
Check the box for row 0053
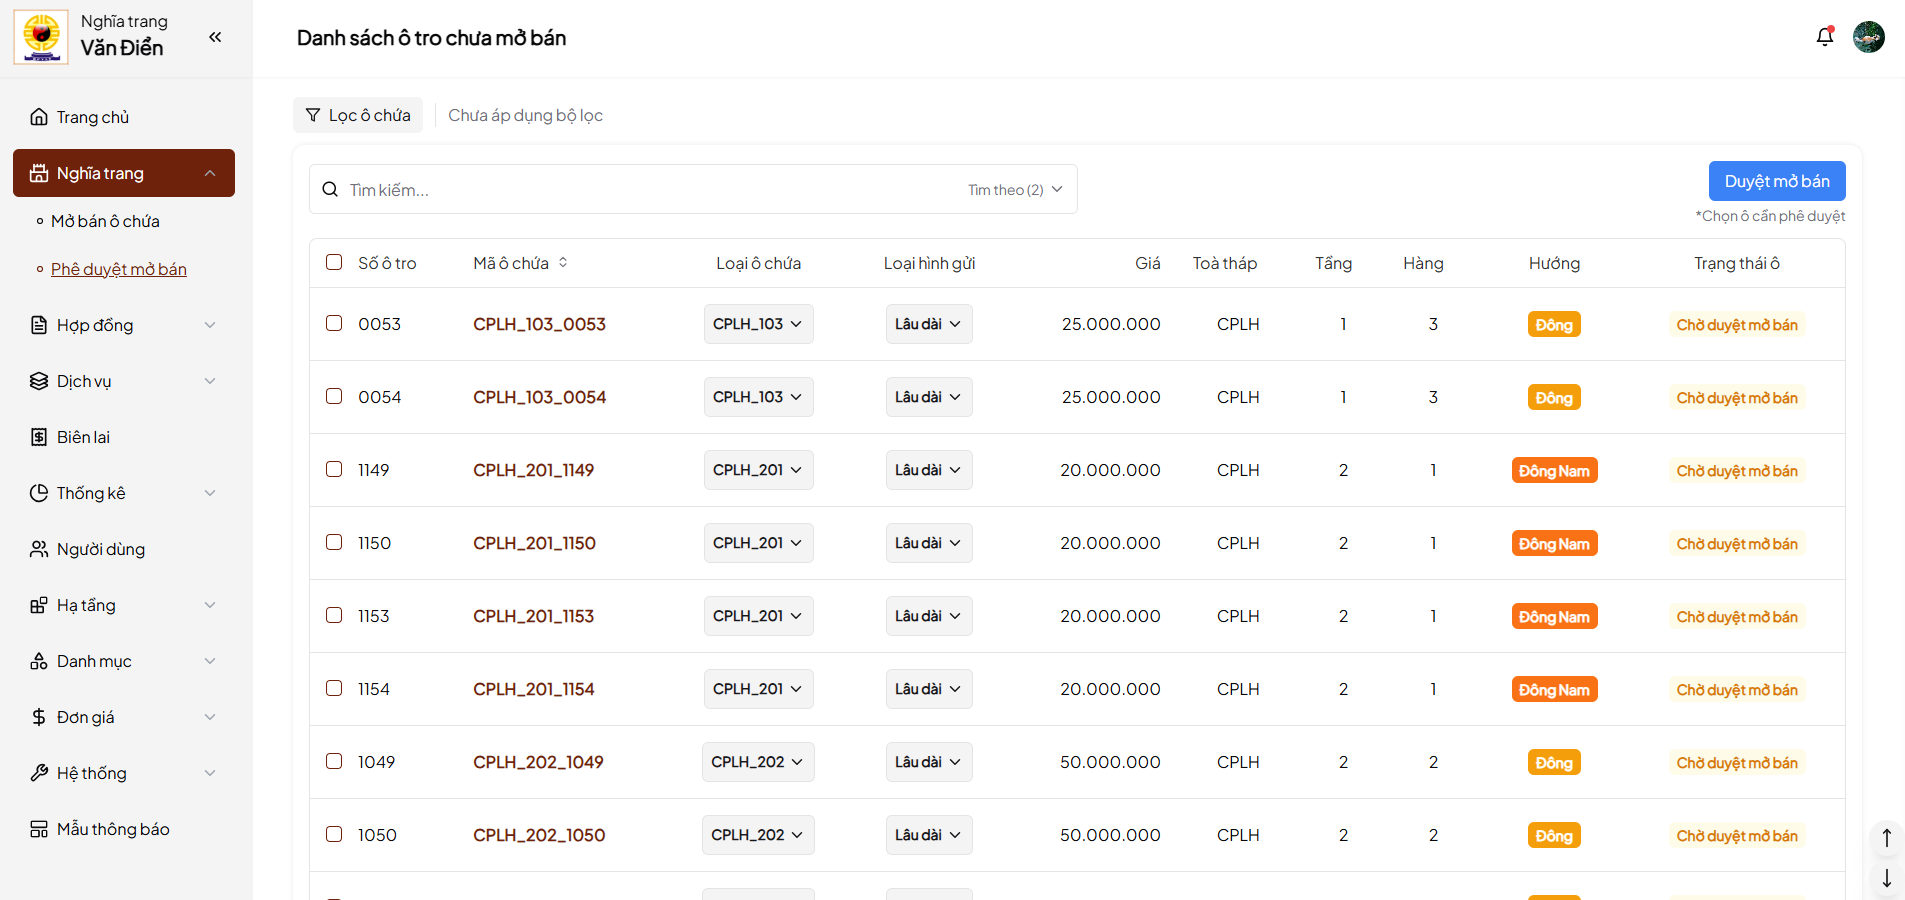pos(334,323)
